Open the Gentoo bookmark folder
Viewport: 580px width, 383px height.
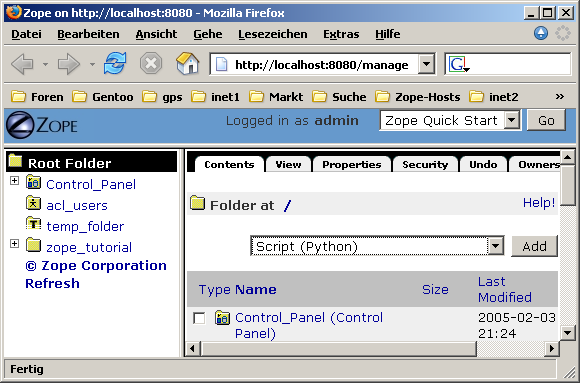(102, 97)
